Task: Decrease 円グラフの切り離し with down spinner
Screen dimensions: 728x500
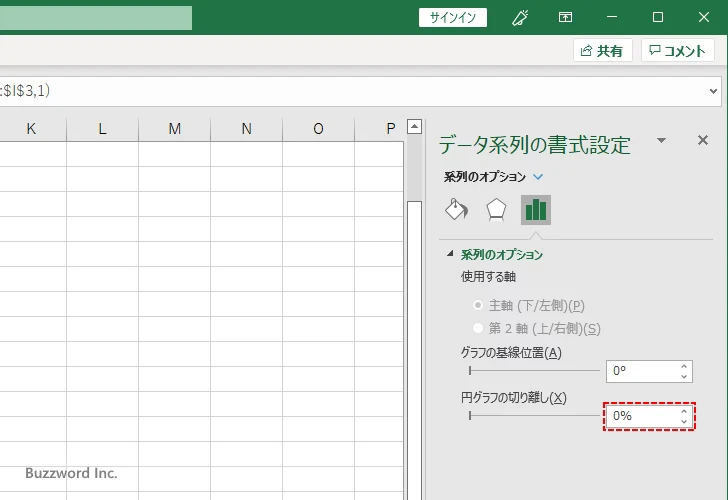Action: 684,422
